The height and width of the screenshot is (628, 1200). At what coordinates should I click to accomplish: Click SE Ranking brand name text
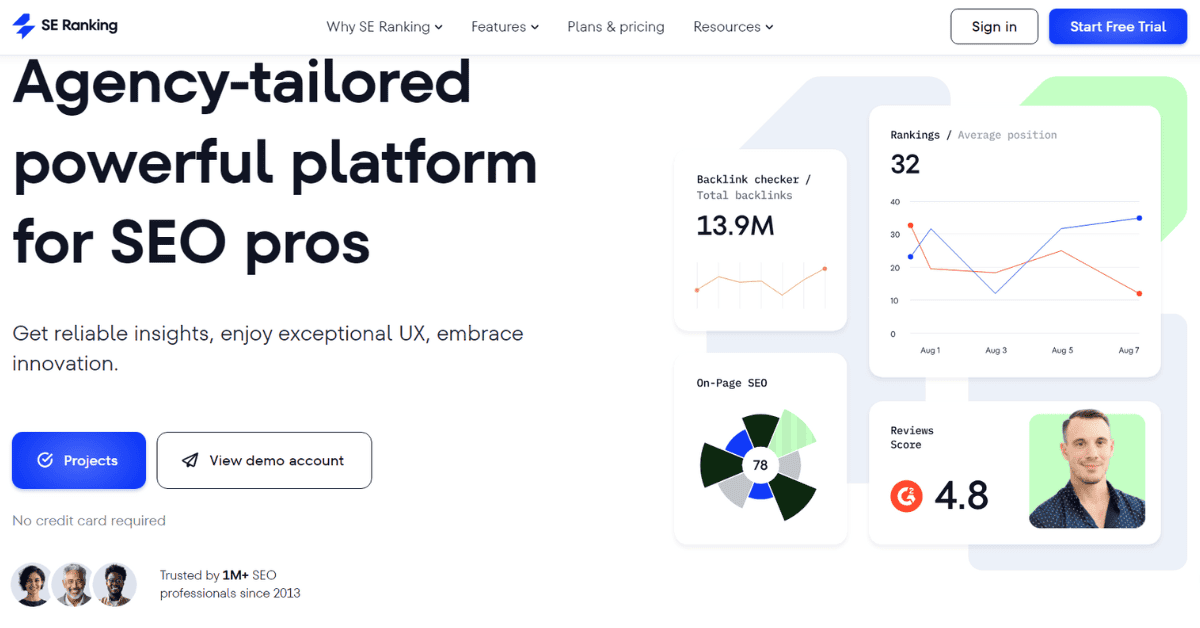[x=80, y=26]
